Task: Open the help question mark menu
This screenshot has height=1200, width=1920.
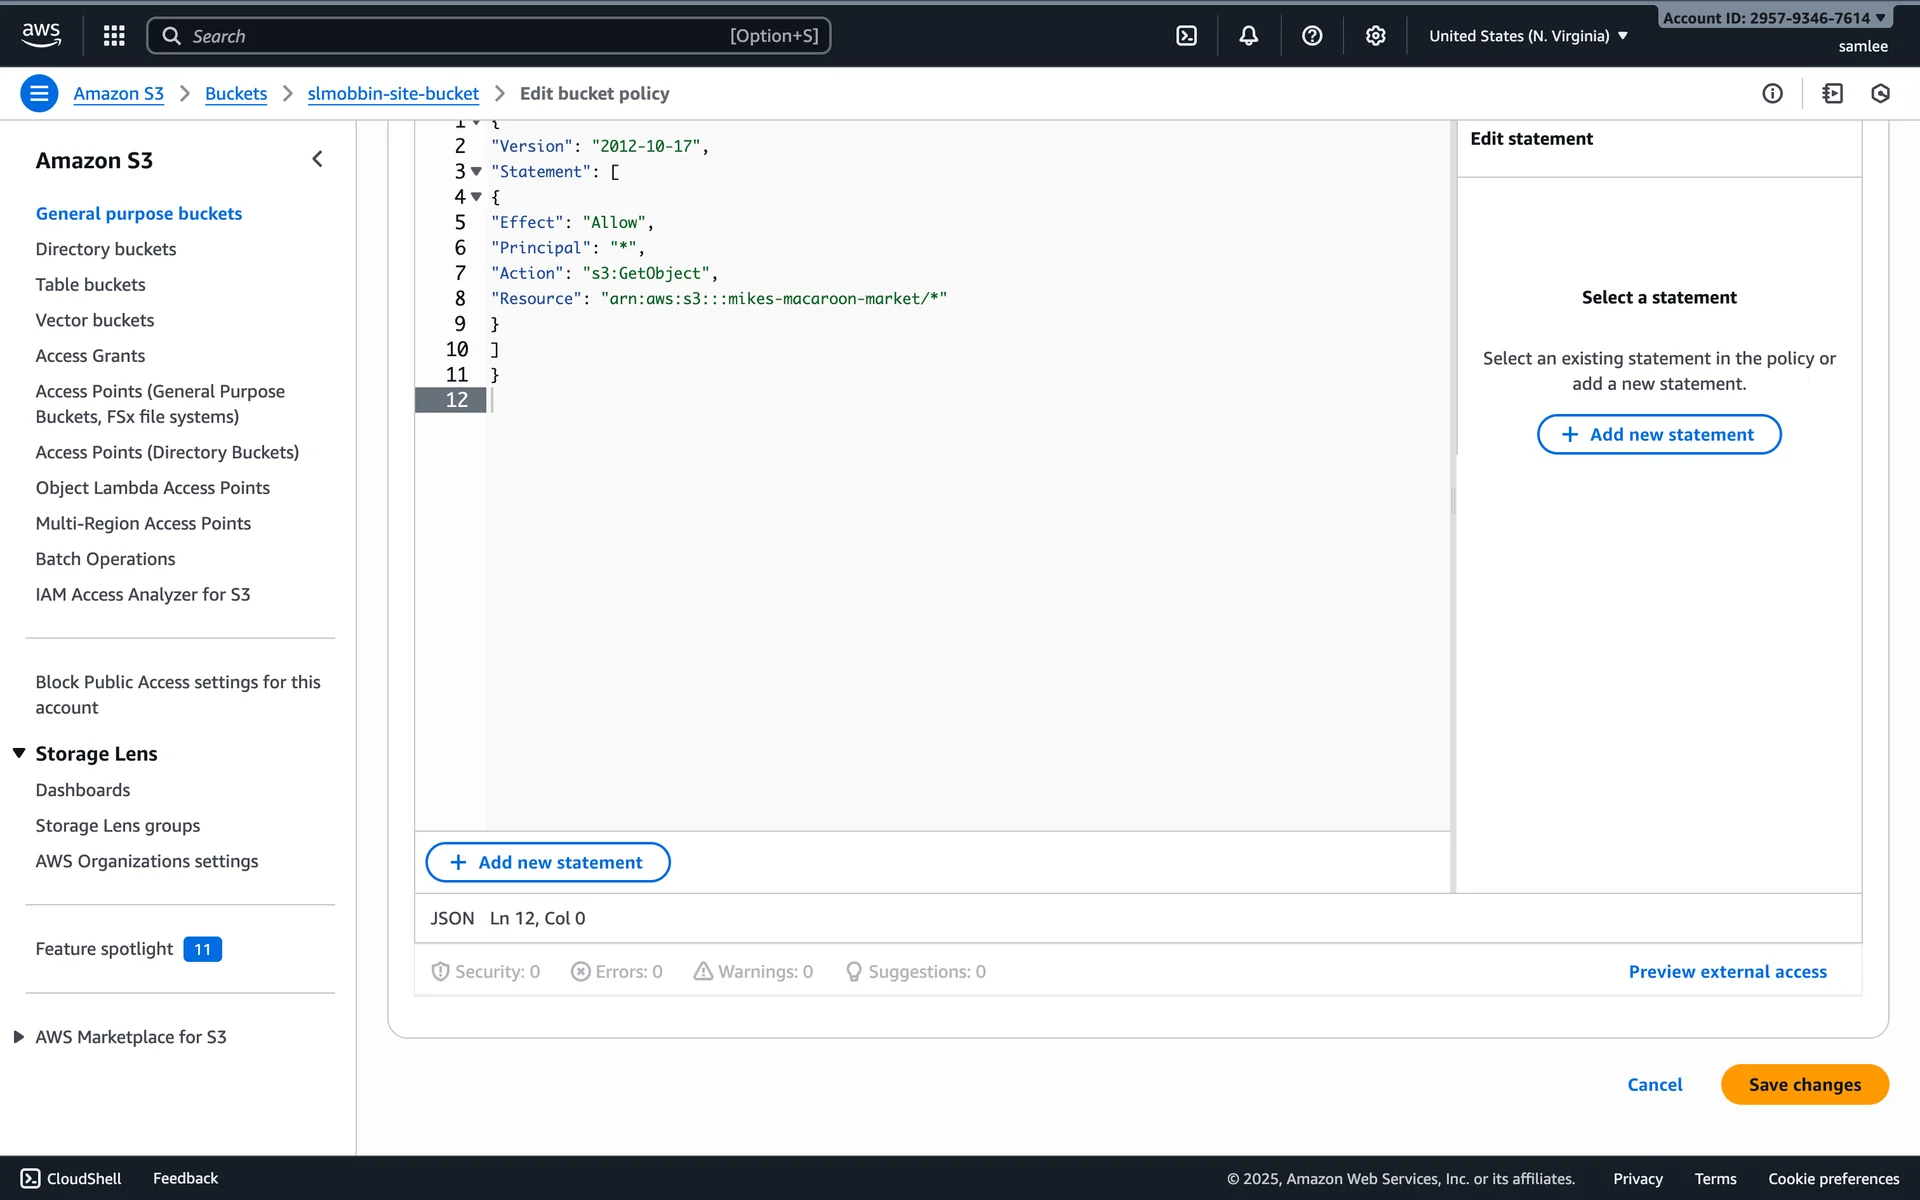Action: [1312, 36]
